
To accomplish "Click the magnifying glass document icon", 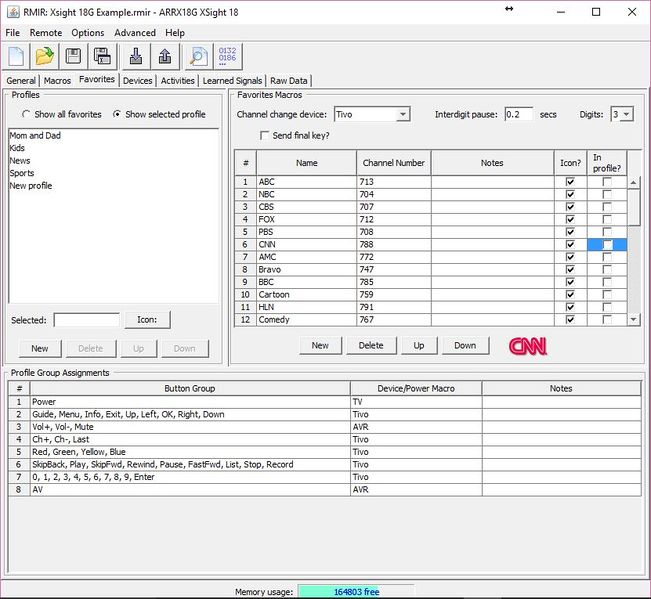I will click(199, 56).
